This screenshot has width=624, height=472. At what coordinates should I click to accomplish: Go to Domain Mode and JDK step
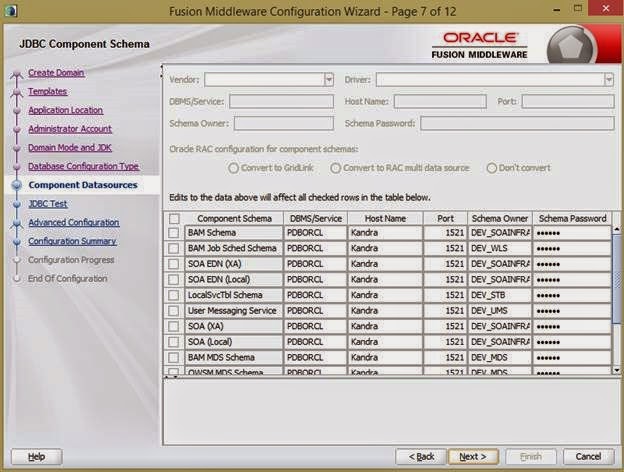pyautogui.click(x=70, y=148)
